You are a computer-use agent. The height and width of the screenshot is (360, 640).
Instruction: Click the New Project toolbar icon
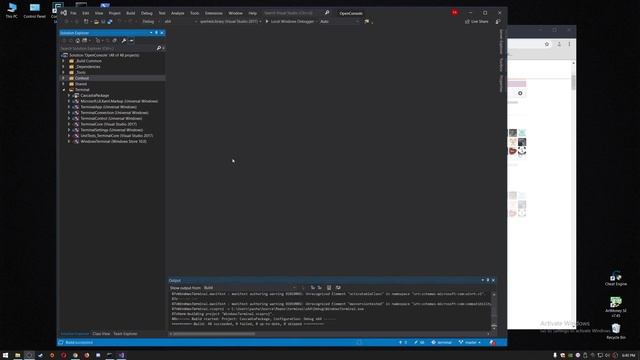86,21
